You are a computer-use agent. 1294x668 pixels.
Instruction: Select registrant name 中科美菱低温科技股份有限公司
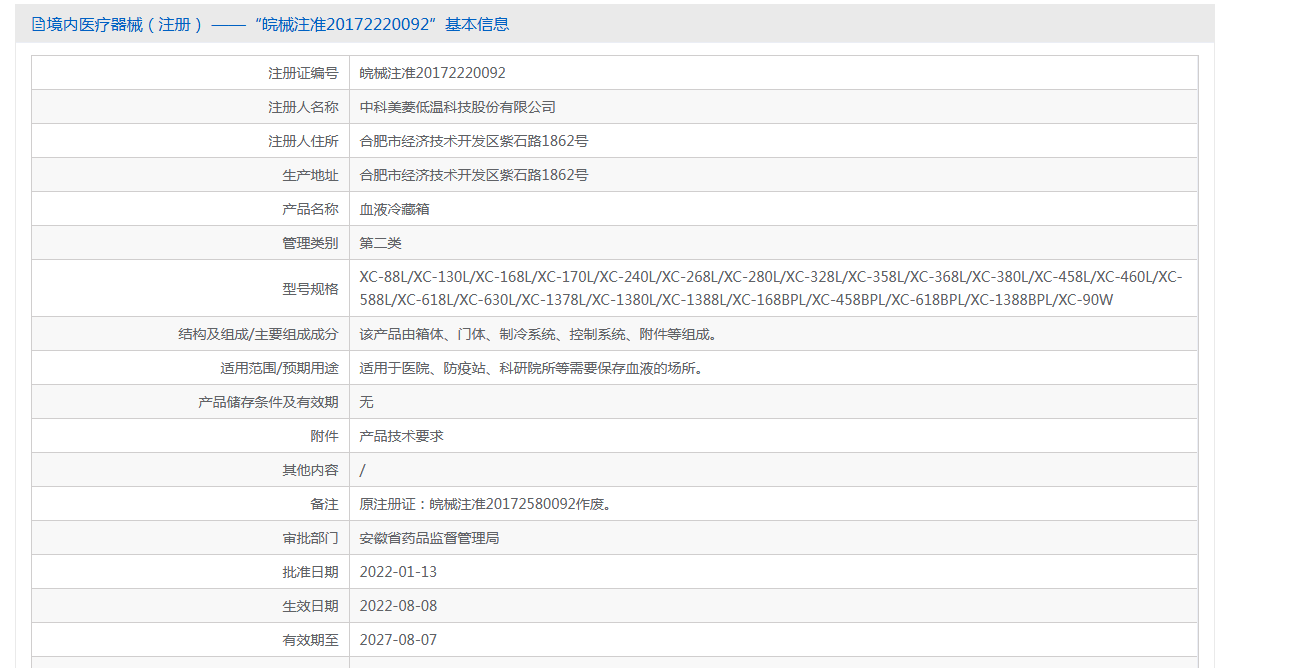pyautogui.click(x=458, y=107)
